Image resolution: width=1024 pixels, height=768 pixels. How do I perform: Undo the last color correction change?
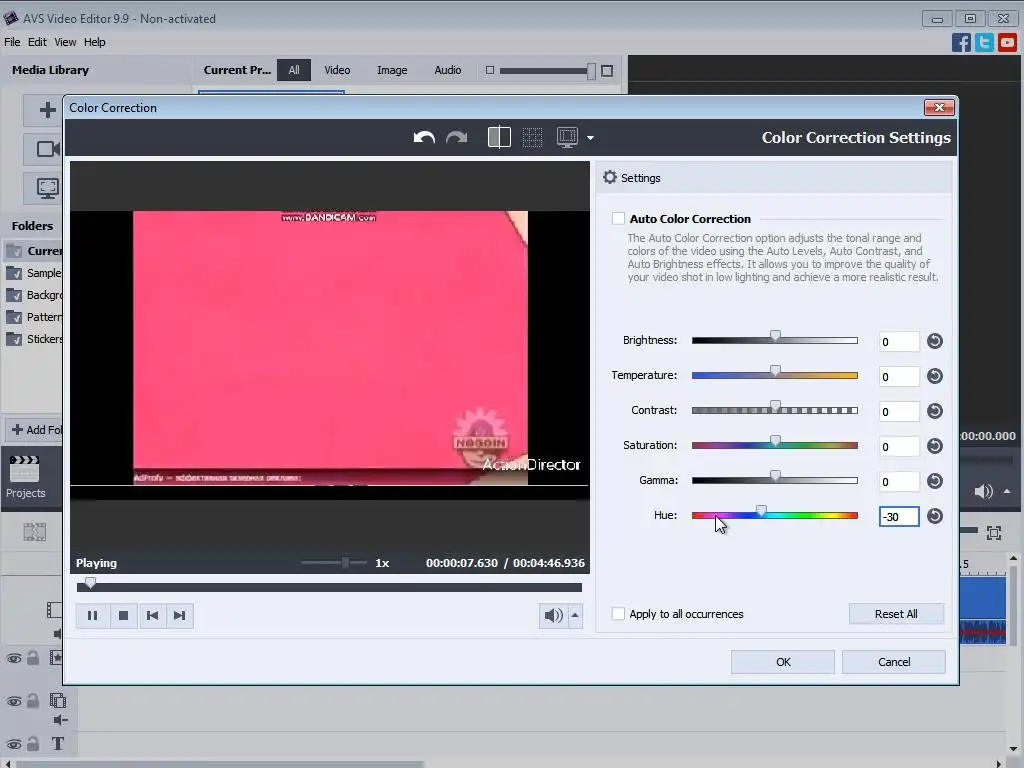(x=424, y=138)
